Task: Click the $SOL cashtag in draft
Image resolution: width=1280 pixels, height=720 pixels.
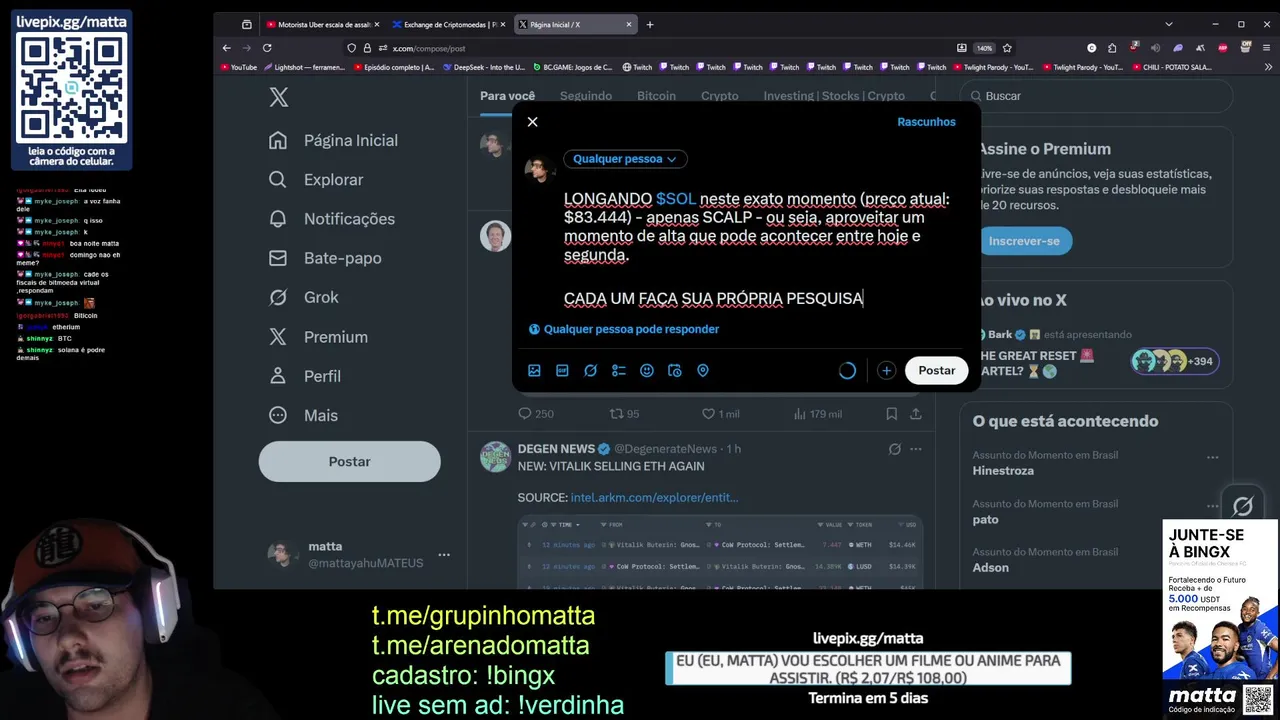Action: pos(676,199)
